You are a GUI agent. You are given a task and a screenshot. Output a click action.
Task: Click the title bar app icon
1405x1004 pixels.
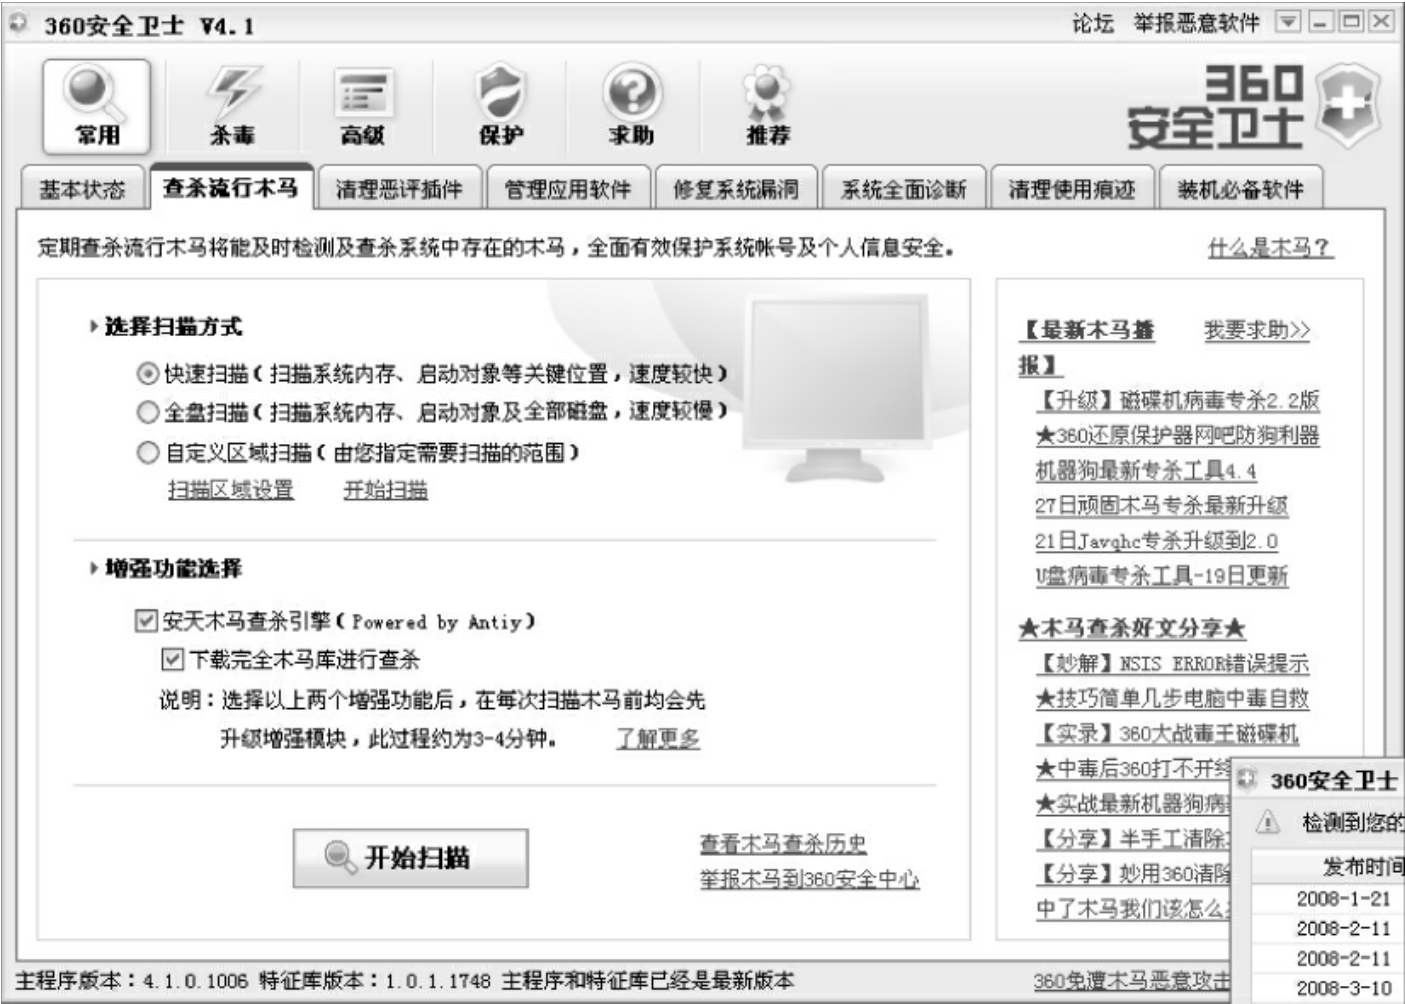point(19,24)
